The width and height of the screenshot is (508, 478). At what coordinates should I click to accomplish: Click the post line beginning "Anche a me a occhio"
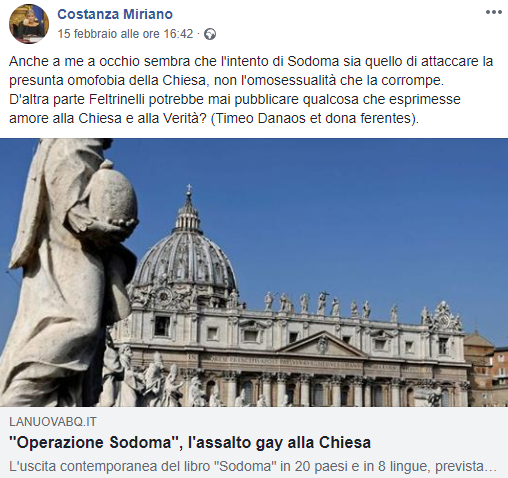tap(251, 61)
